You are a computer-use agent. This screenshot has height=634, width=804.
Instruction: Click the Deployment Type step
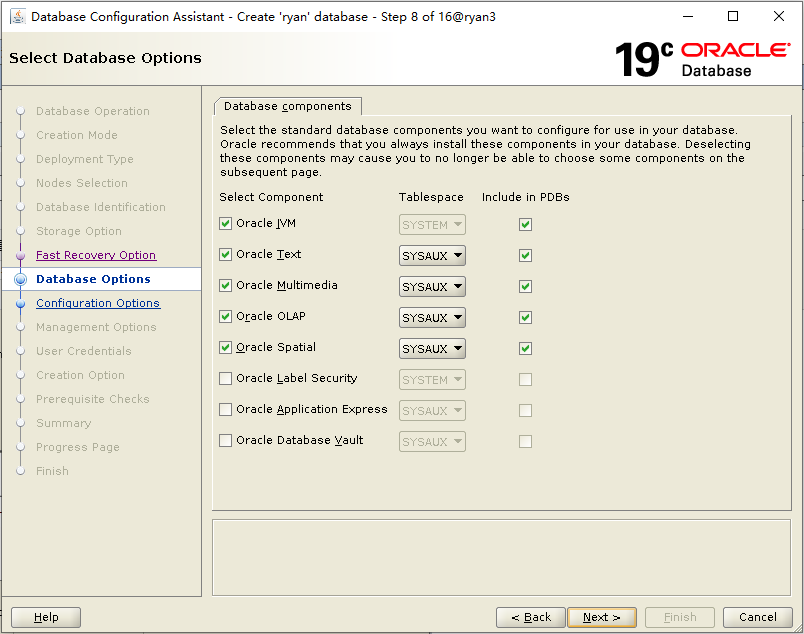pos(85,159)
